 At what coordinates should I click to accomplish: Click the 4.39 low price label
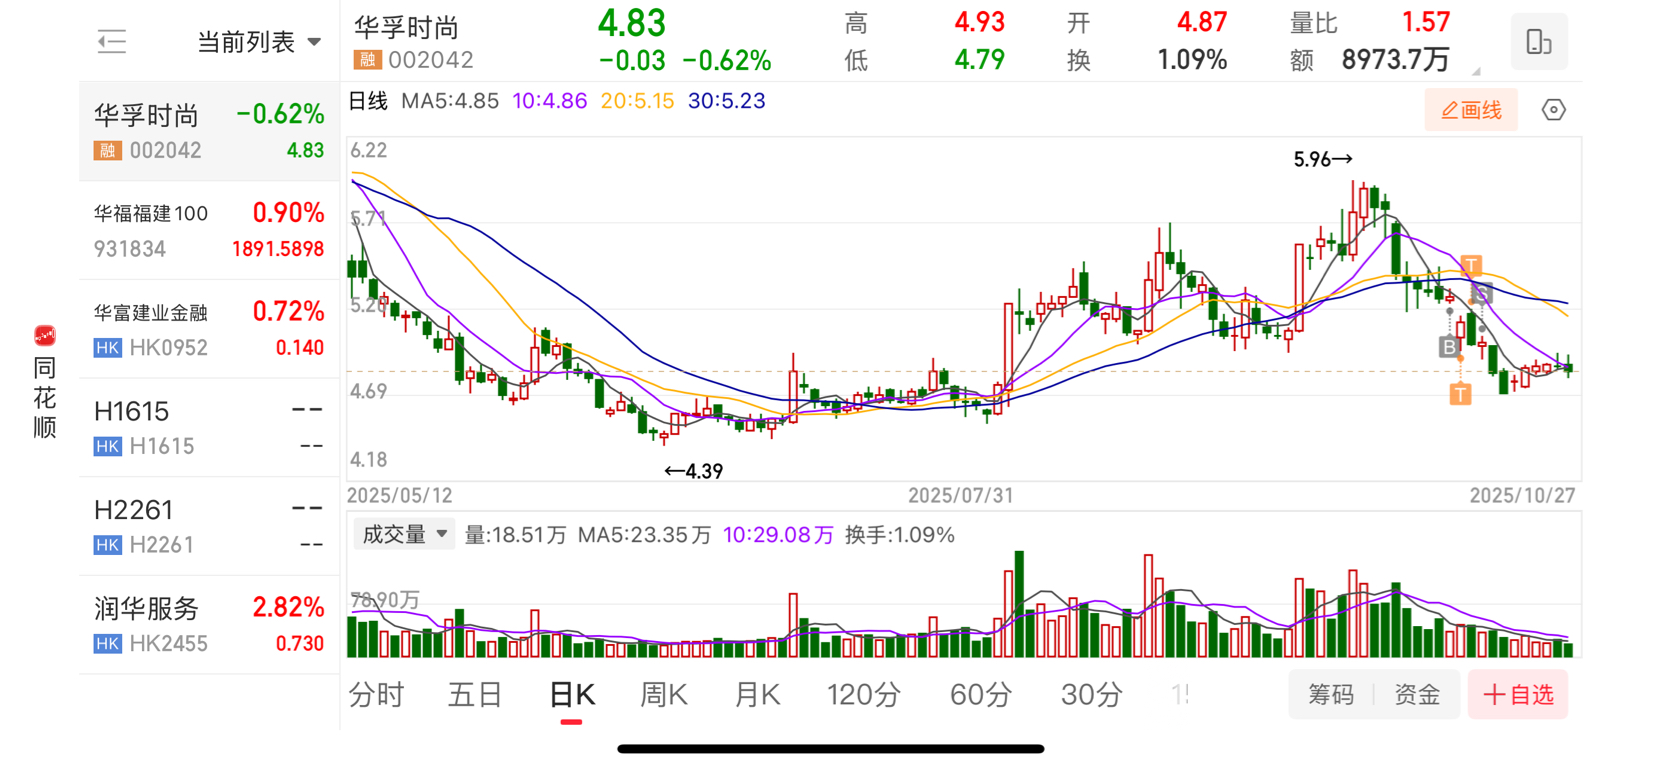pyautogui.click(x=693, y=471)
